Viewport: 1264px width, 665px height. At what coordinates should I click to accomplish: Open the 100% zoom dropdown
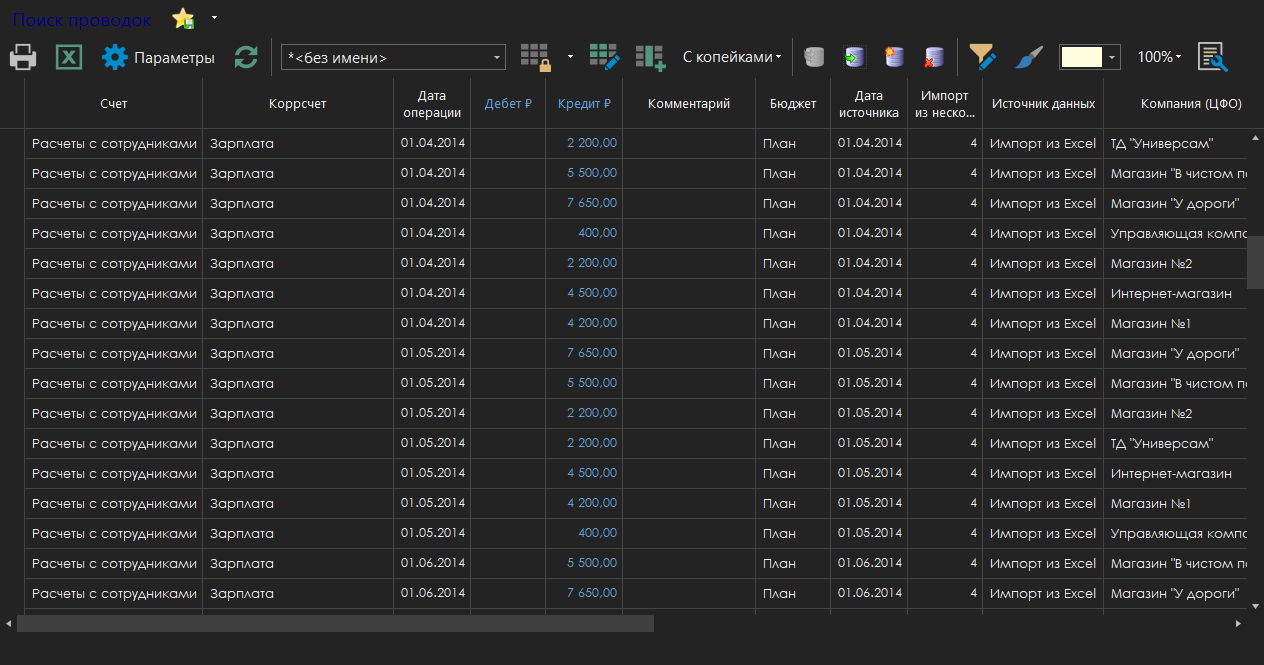(1159, 57)
